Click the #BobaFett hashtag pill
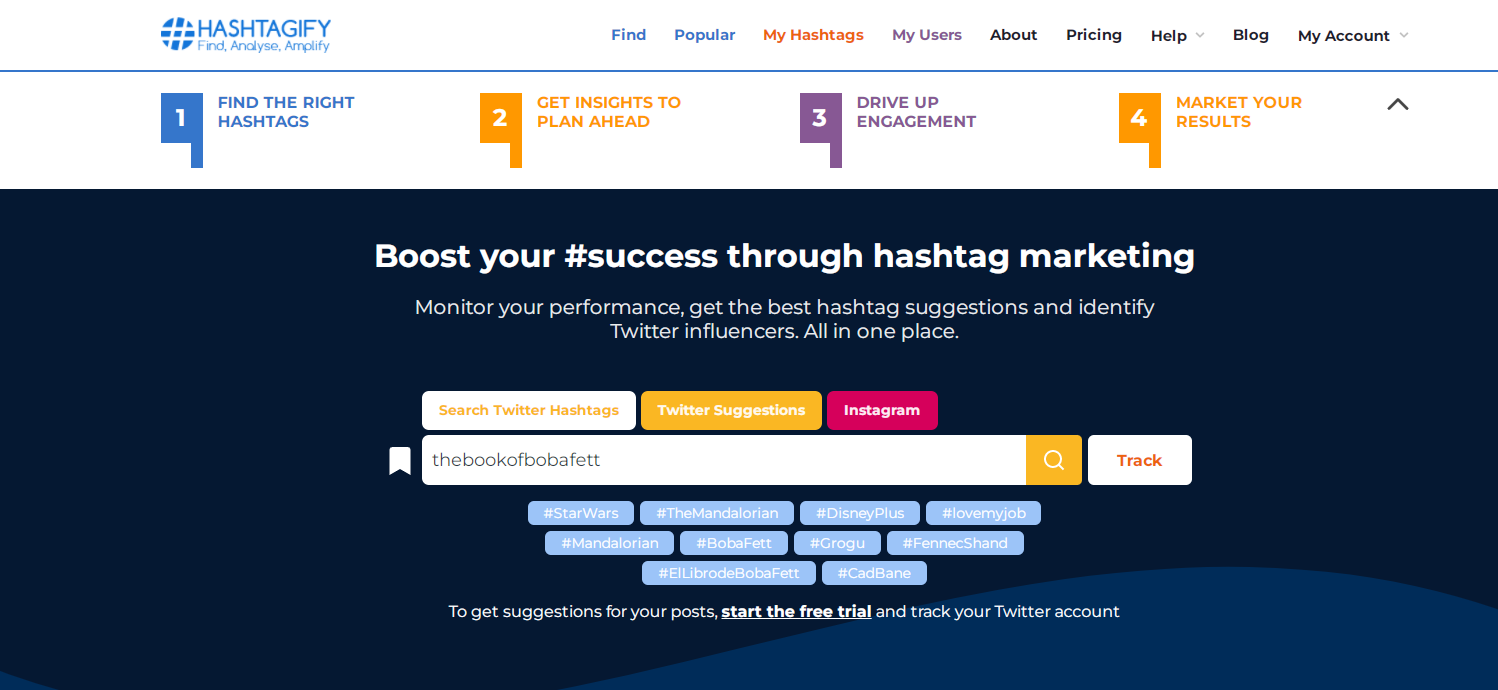Viewport: 1498px width, 690px height. tap(733, 543)
